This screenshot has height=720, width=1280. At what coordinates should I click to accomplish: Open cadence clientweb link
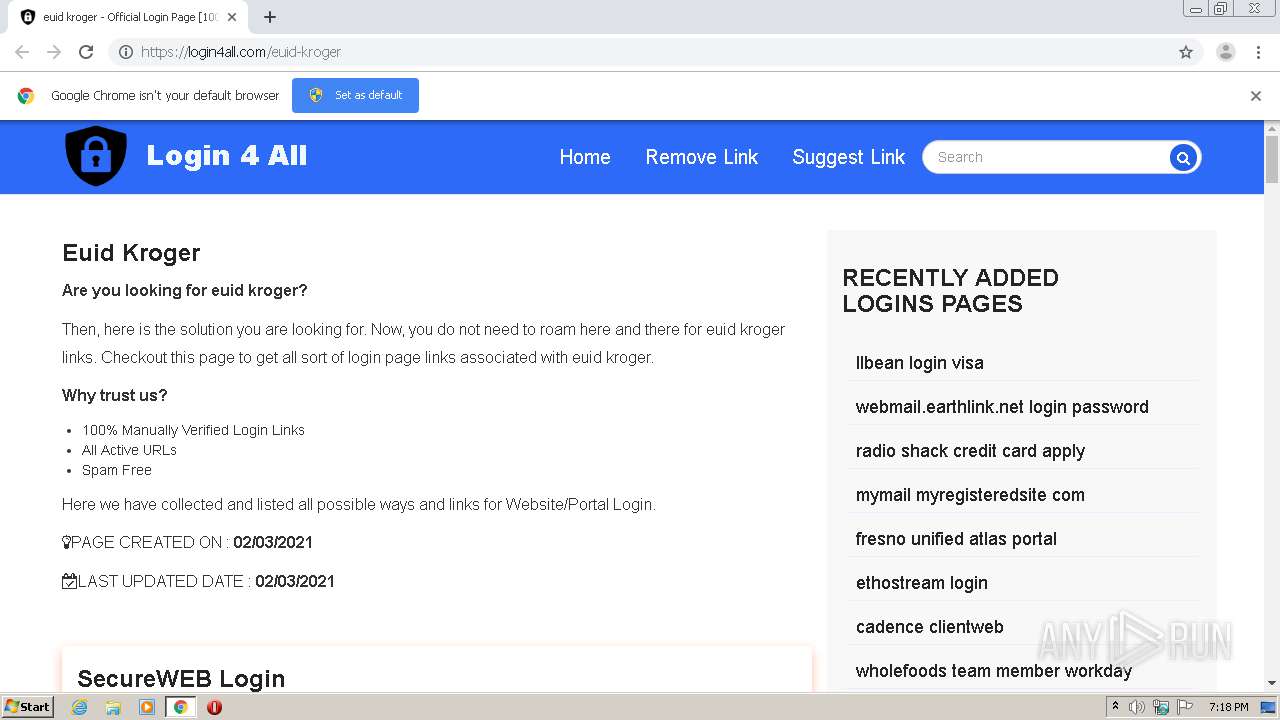click(930, 627)
